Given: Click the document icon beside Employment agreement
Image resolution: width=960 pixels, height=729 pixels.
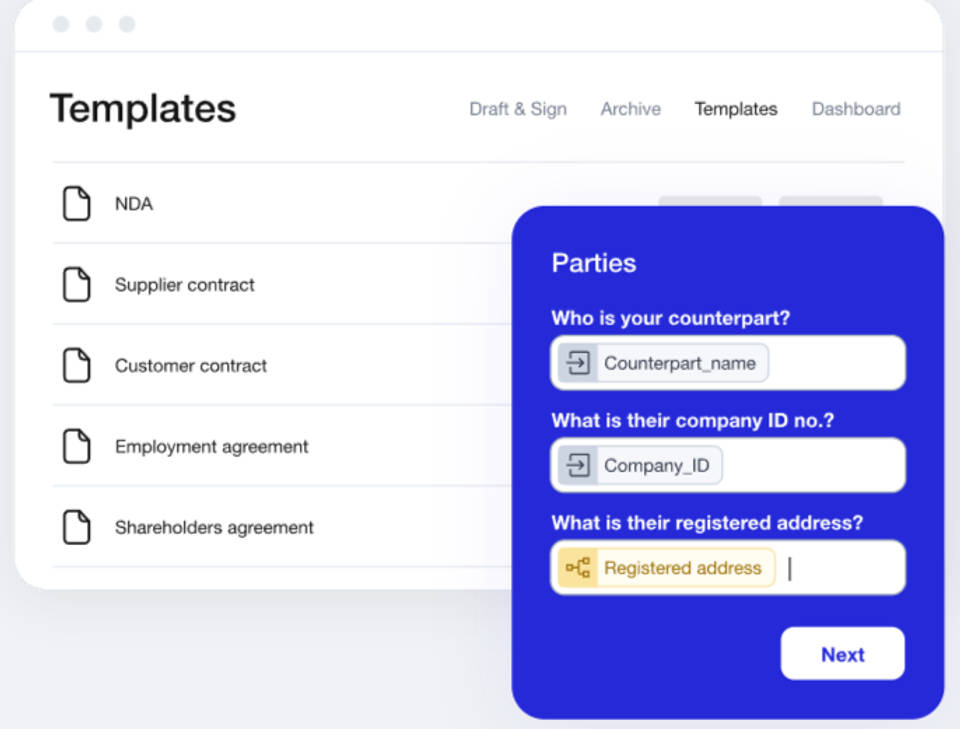Looking at the screenshot, I should 77,446.
